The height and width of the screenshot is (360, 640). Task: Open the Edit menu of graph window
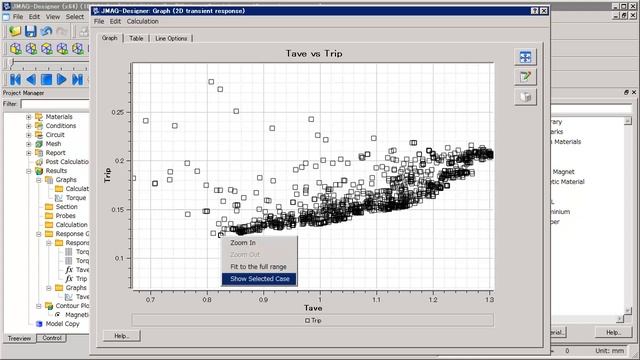(115, 21)
